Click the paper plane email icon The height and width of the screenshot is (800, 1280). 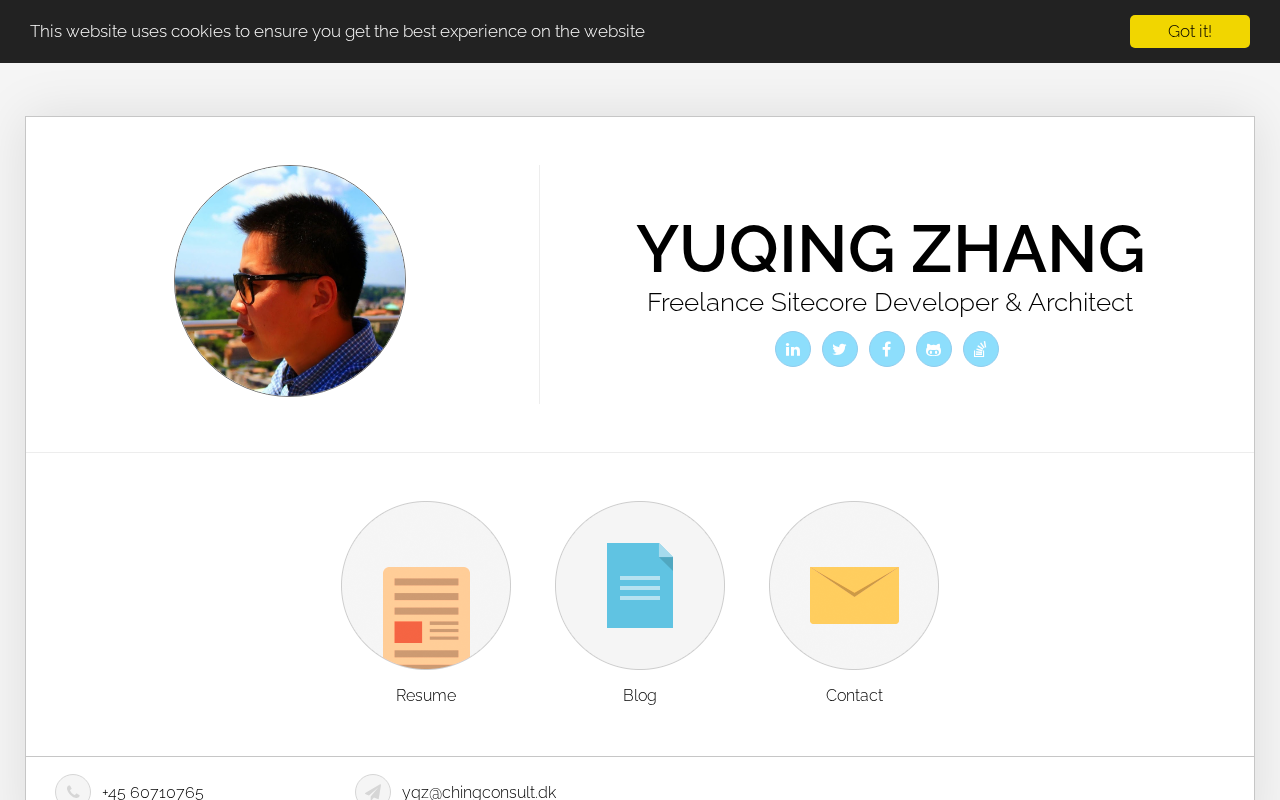[x=373, y=788]
